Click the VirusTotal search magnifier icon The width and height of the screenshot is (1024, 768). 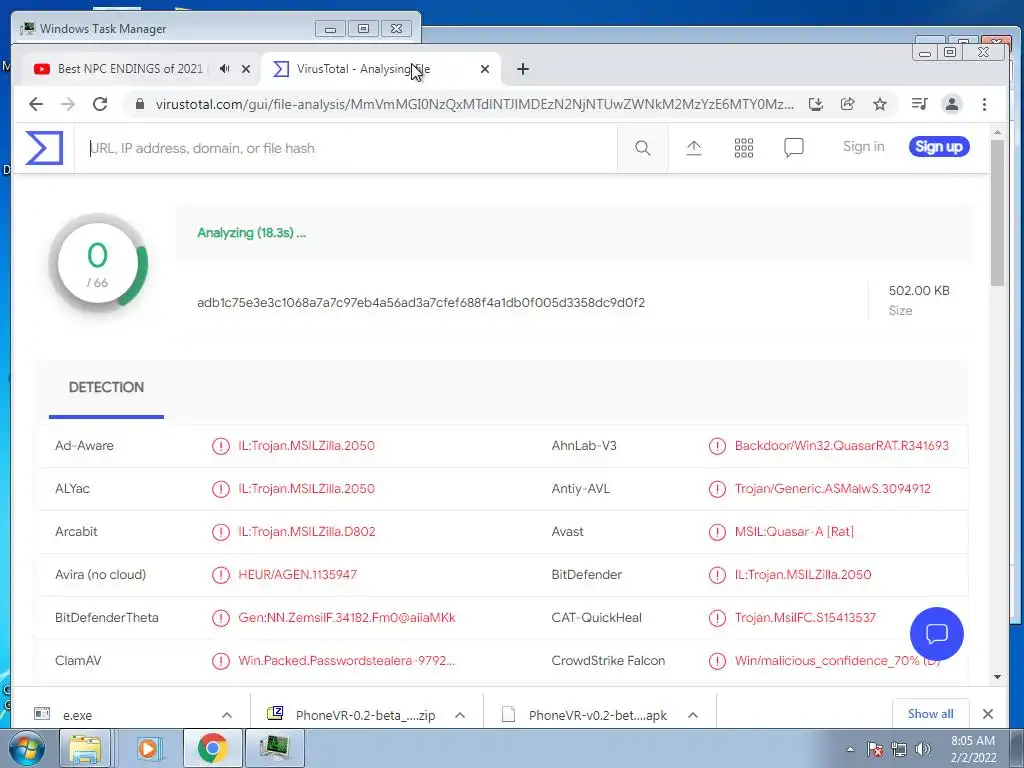click(643, 148)
